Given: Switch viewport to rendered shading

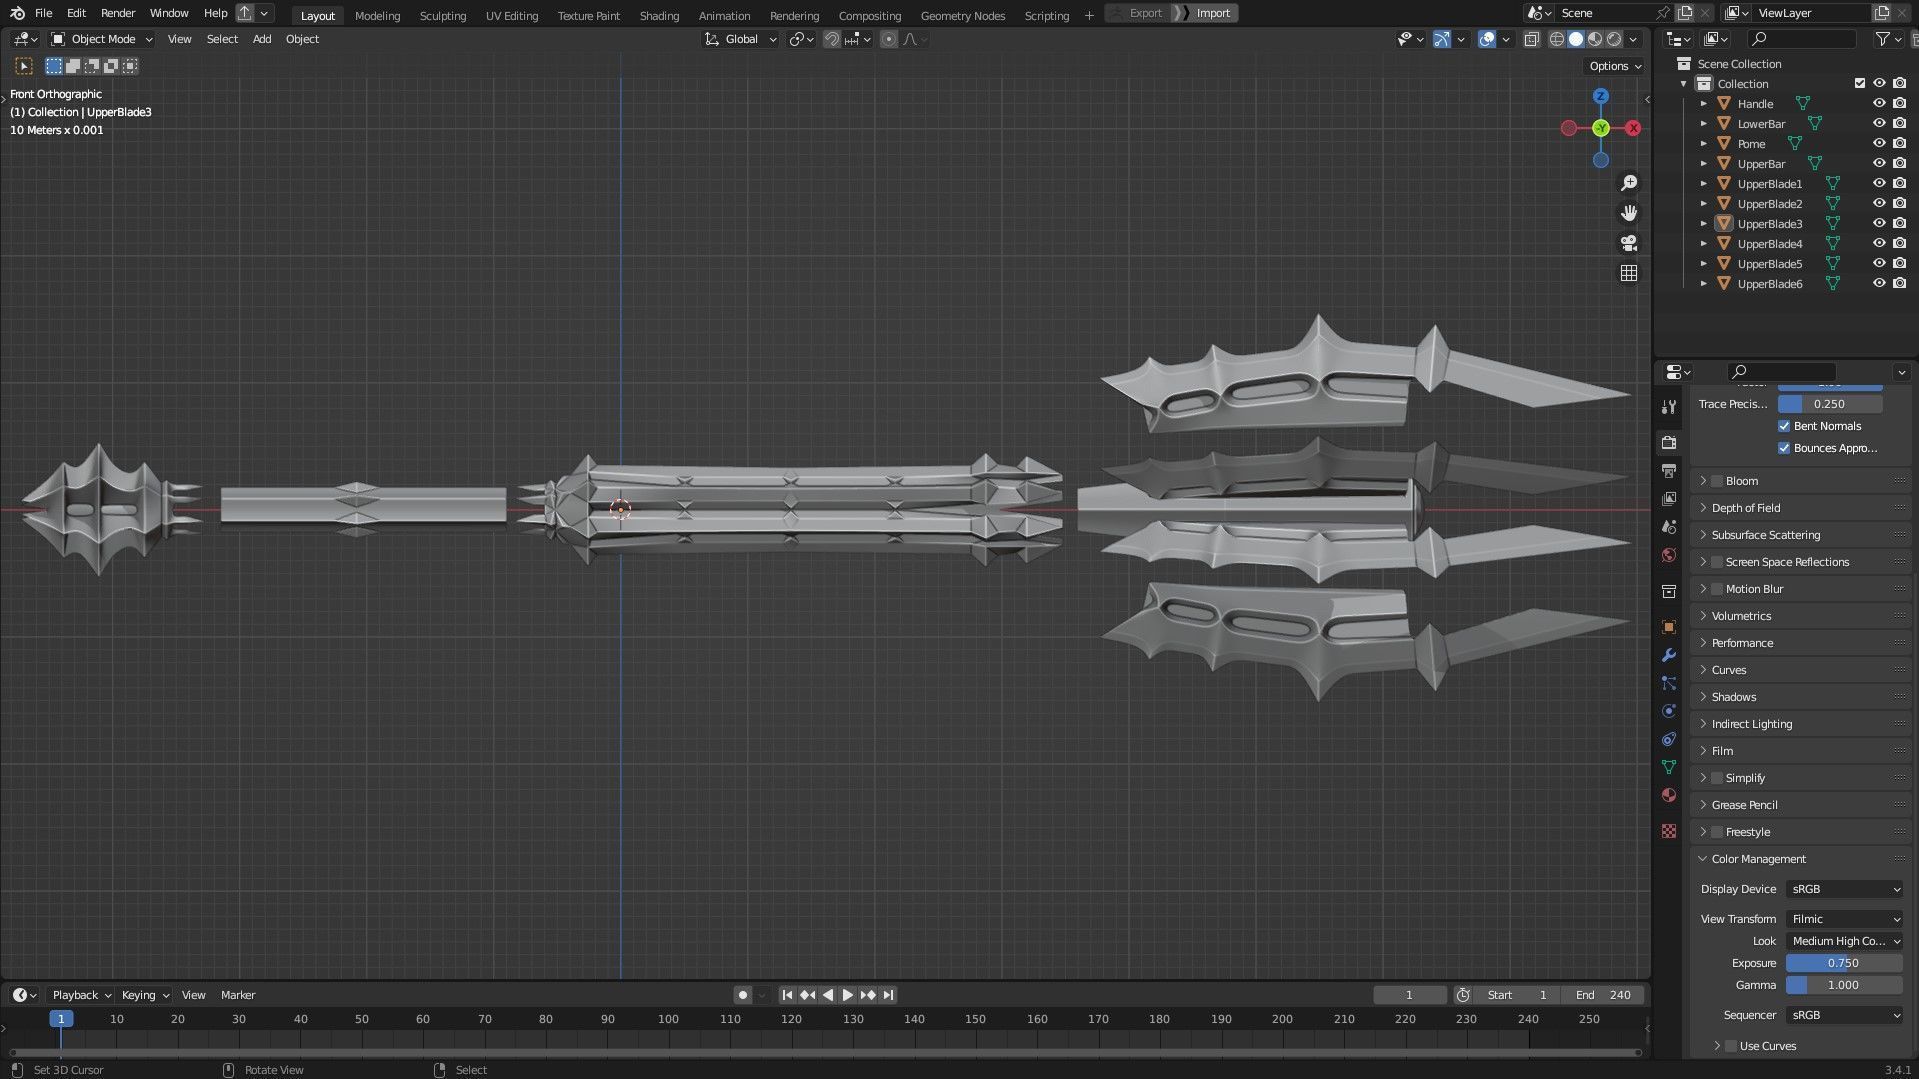Looking at the screenshot, I should [x=1614, y=39].
